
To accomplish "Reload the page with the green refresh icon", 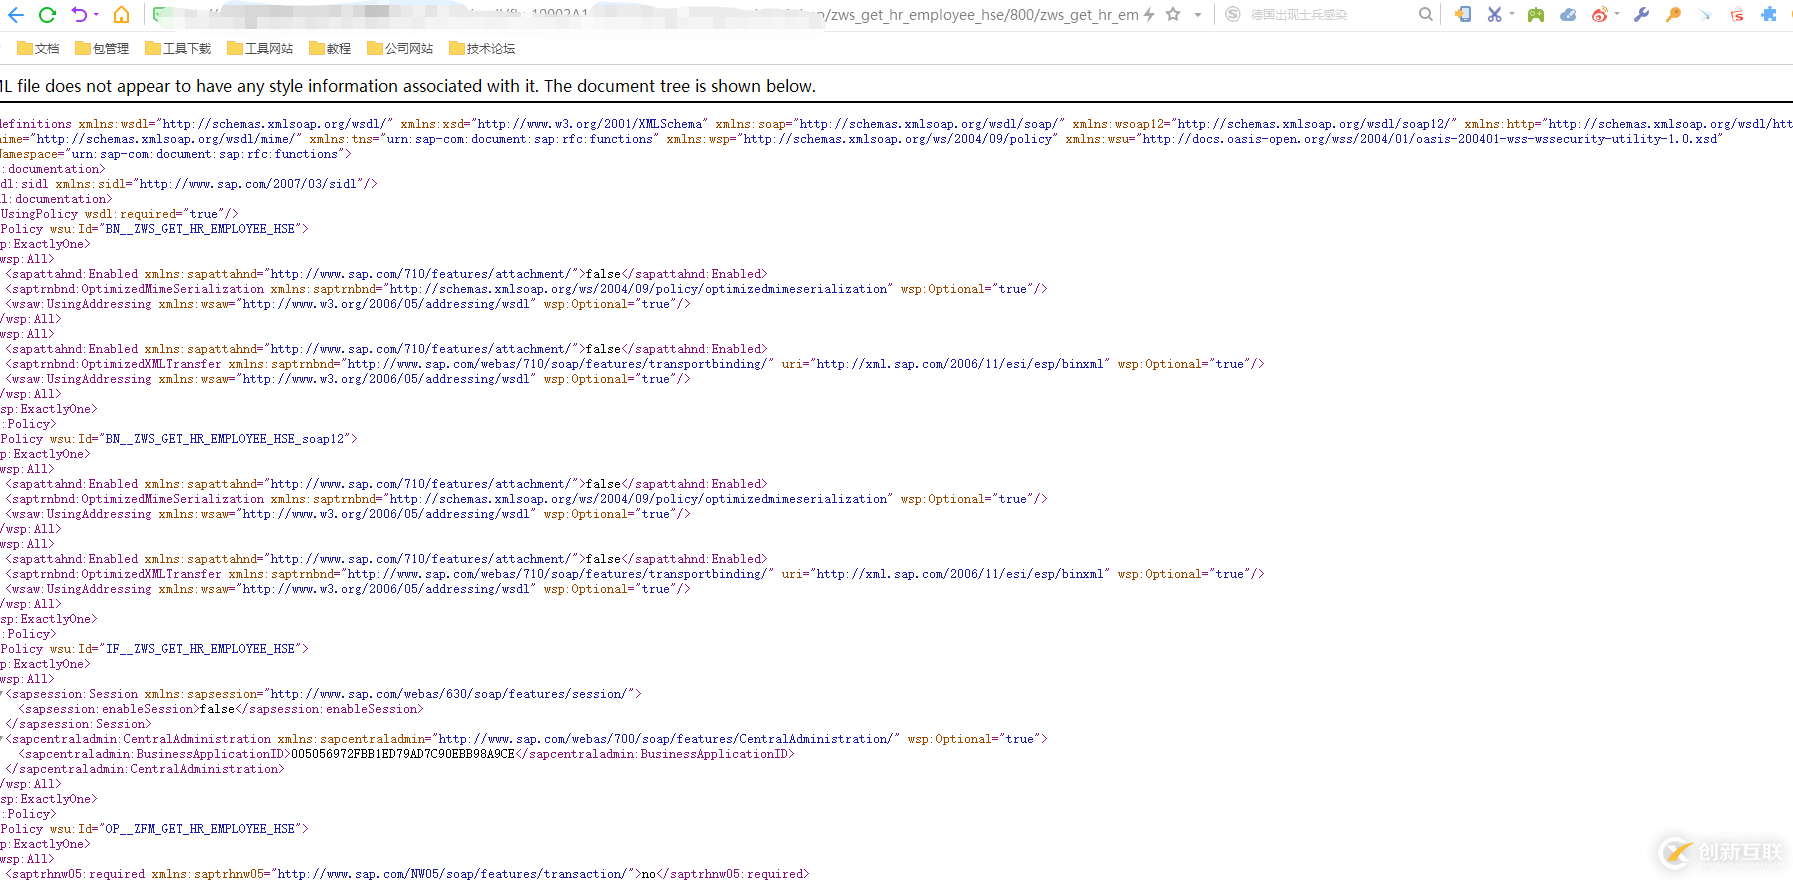I will 47,15.
